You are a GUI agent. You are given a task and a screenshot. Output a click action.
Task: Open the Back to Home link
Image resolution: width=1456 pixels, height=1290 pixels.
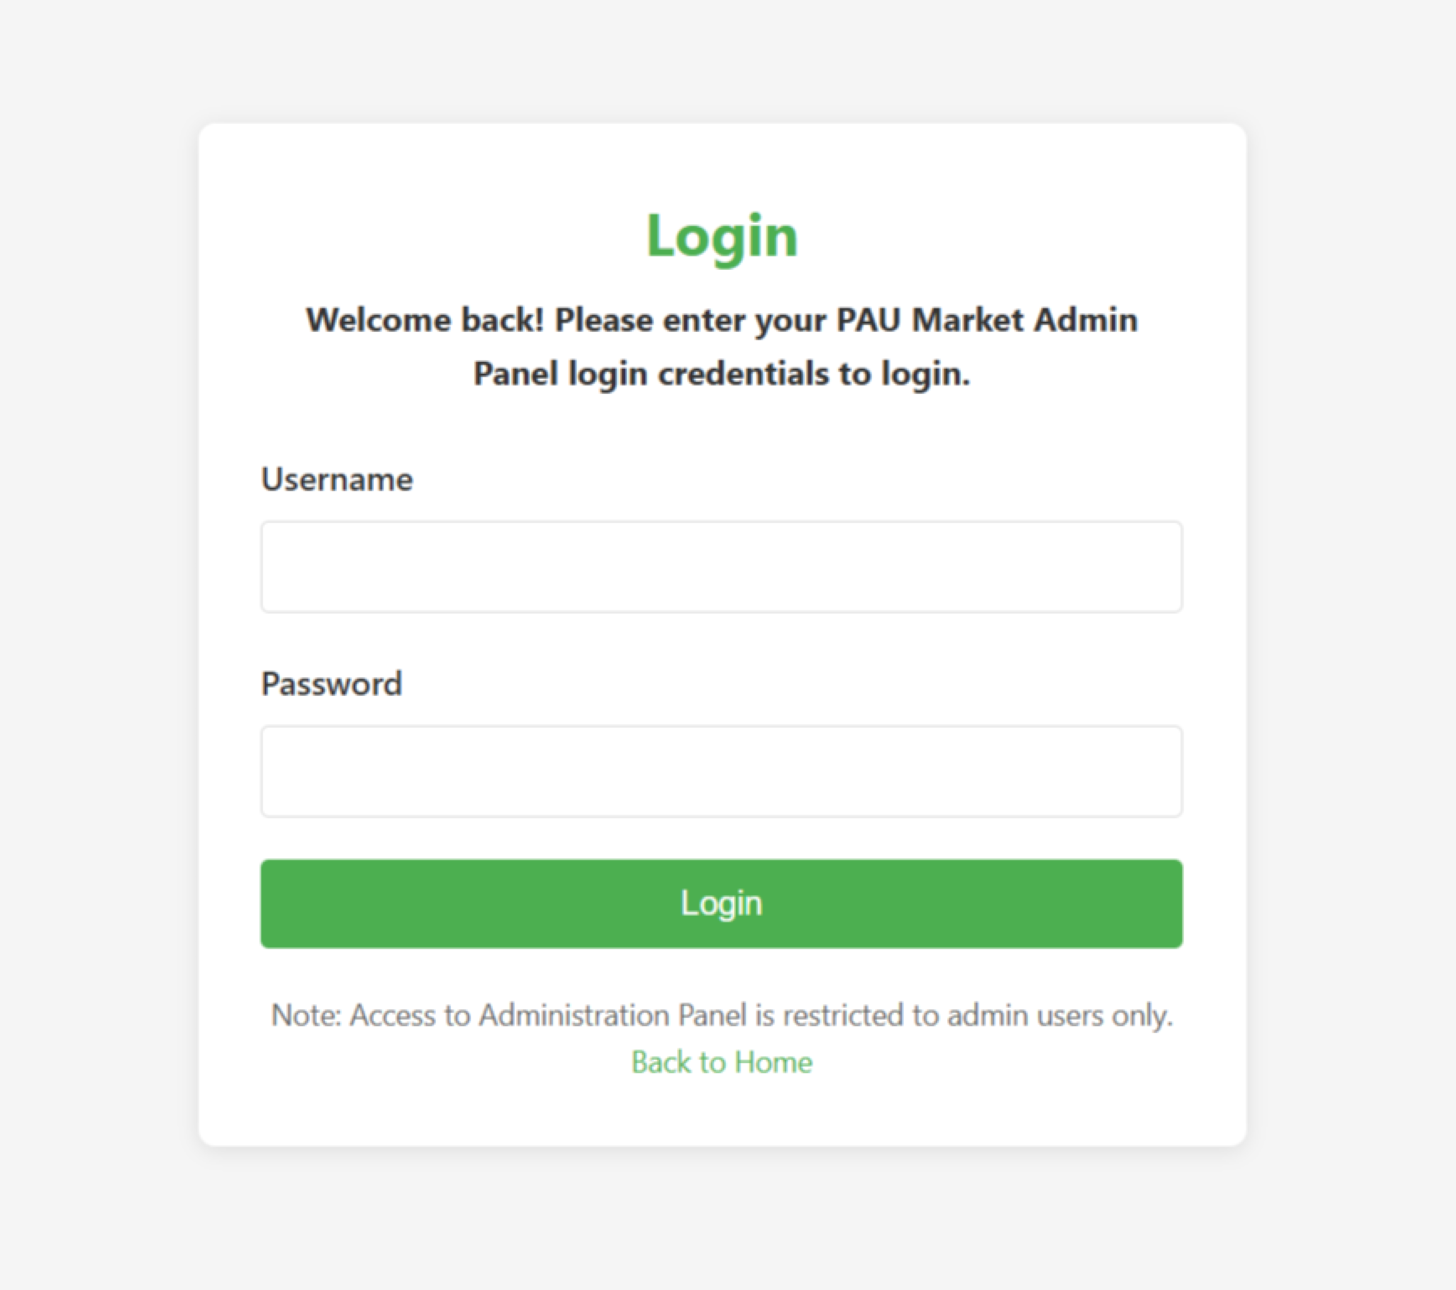[721, 1062]
